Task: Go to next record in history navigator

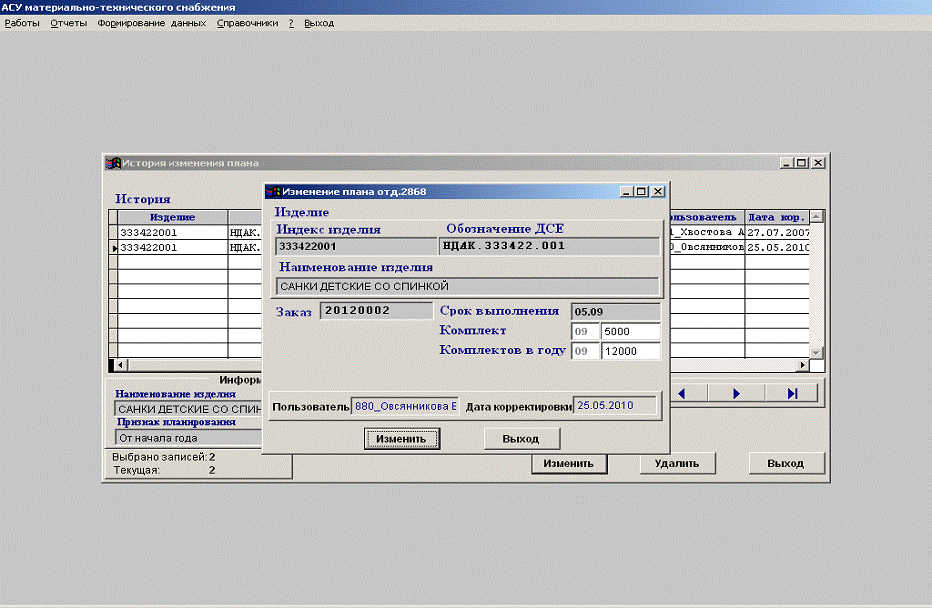Action: pyautogui.click(x=736, y=394)
